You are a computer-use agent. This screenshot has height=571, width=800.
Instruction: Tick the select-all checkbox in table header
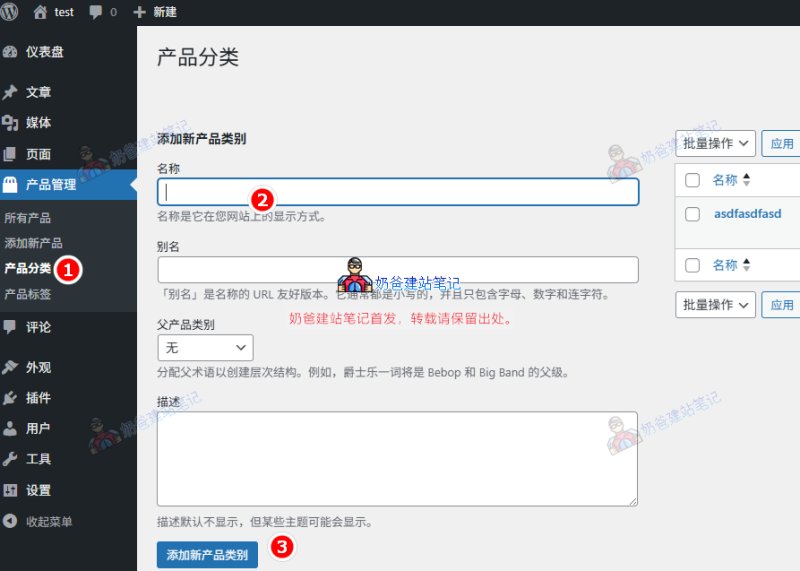pyautogui.click(x=692, y=180)
